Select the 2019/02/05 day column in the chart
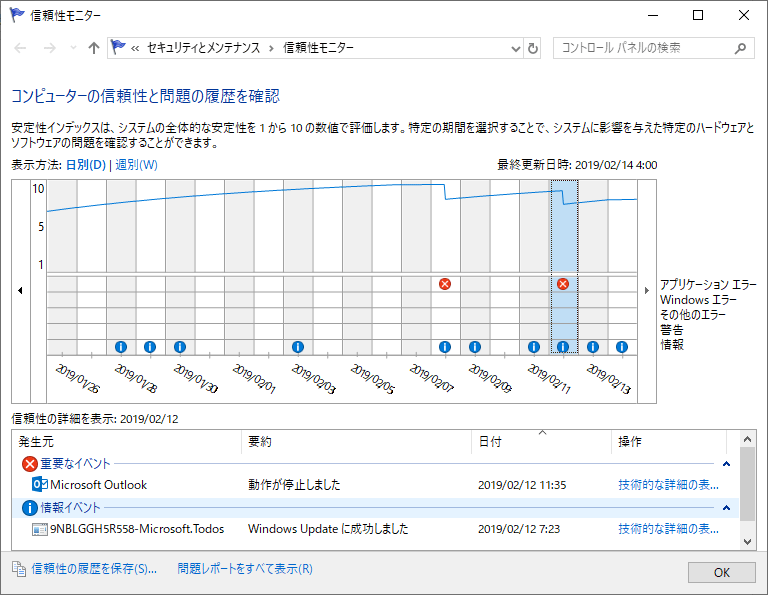 (x=357, y=267)
